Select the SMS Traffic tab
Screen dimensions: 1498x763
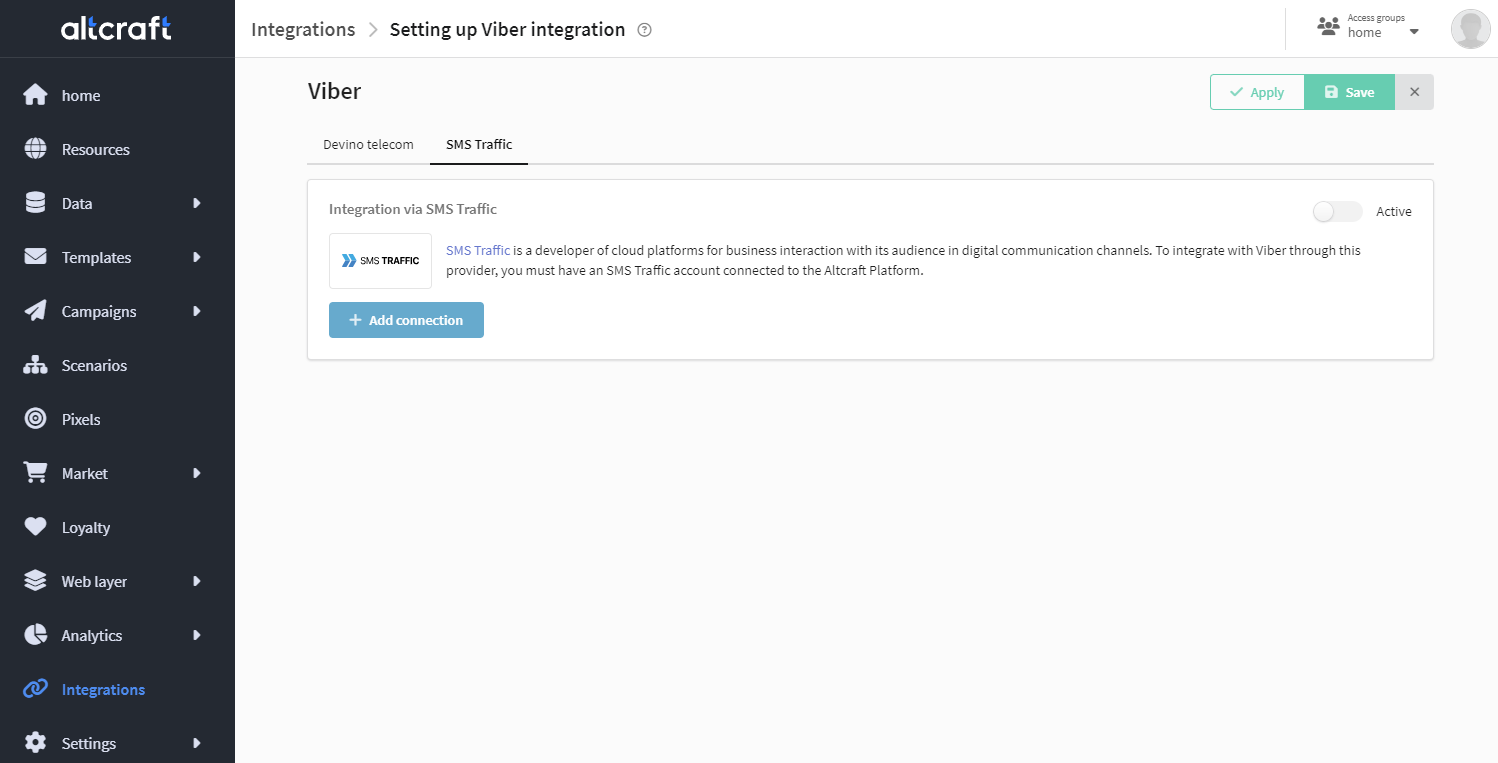pyautogui.click(x=479, y=145)
